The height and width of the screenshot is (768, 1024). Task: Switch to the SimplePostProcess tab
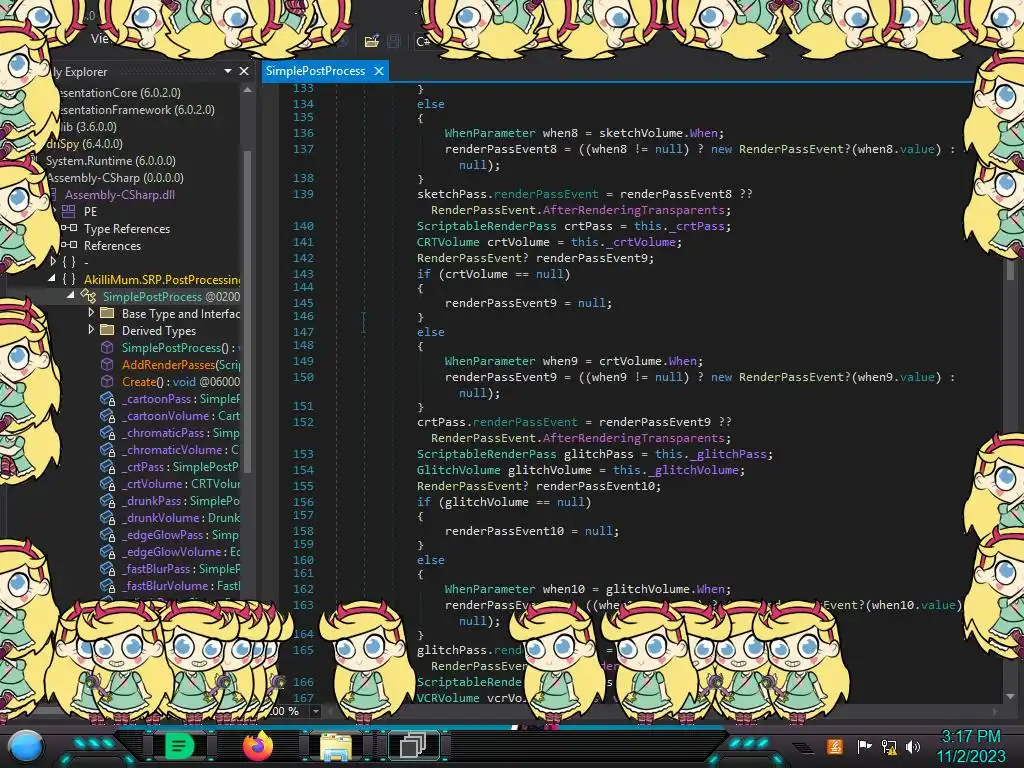315,71
